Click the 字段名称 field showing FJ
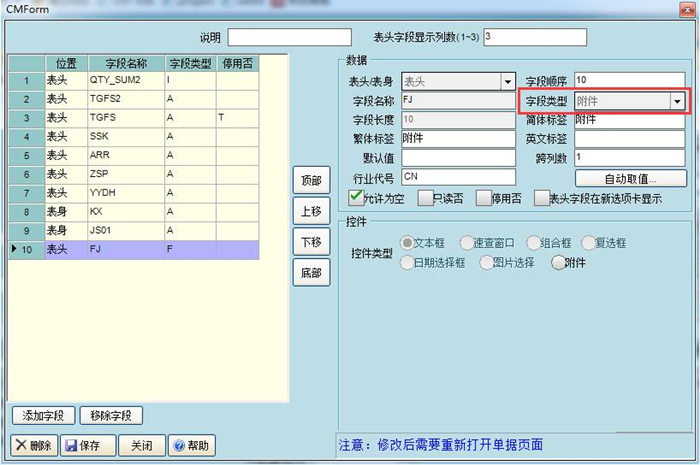Screen dimensions: 700x465 (458, 100)
